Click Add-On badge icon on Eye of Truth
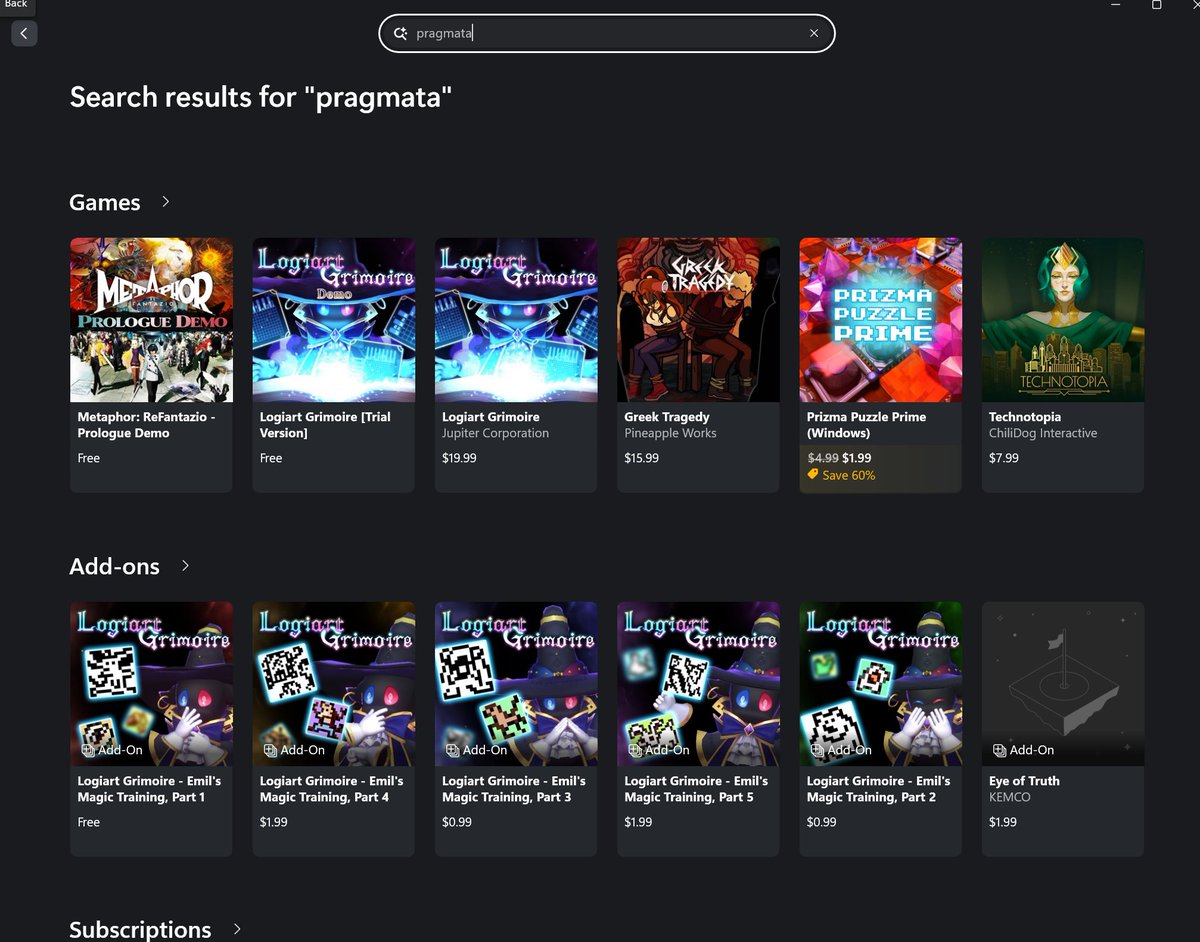Screen dimensions: 1200x942 click(x=999, y=750)
